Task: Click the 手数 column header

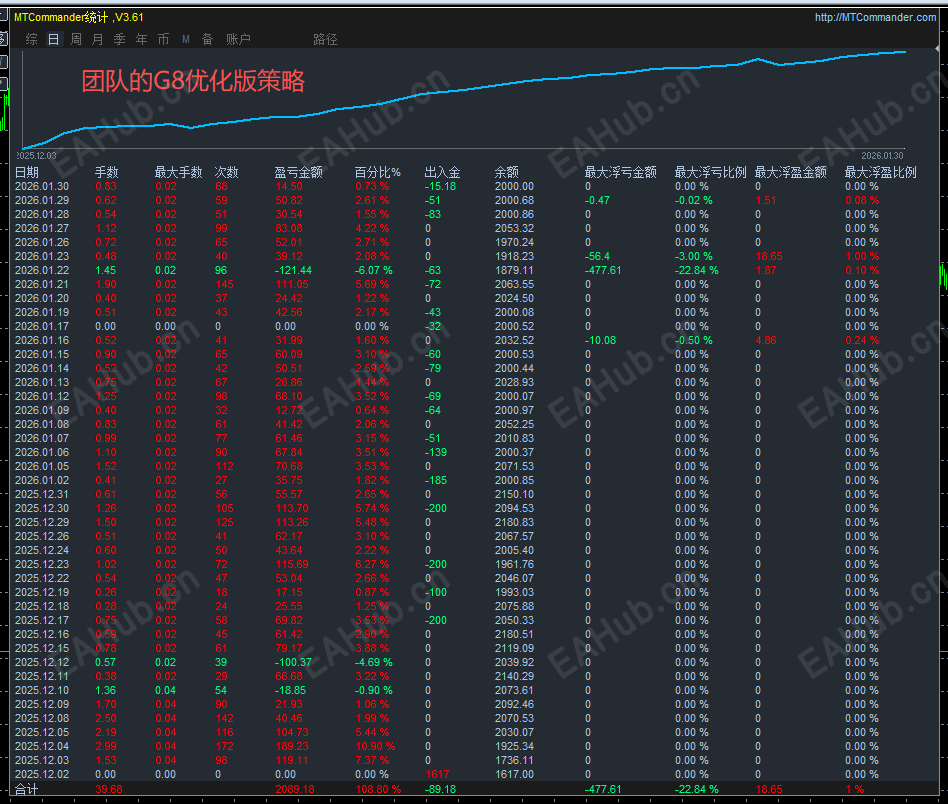Action: click(x=106, y=172)
